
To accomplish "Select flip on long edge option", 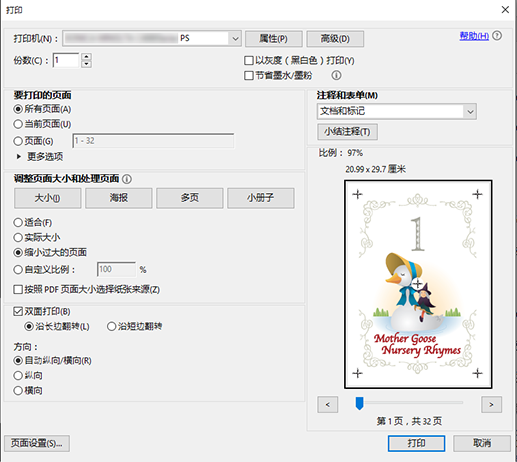I will [29, 326].
